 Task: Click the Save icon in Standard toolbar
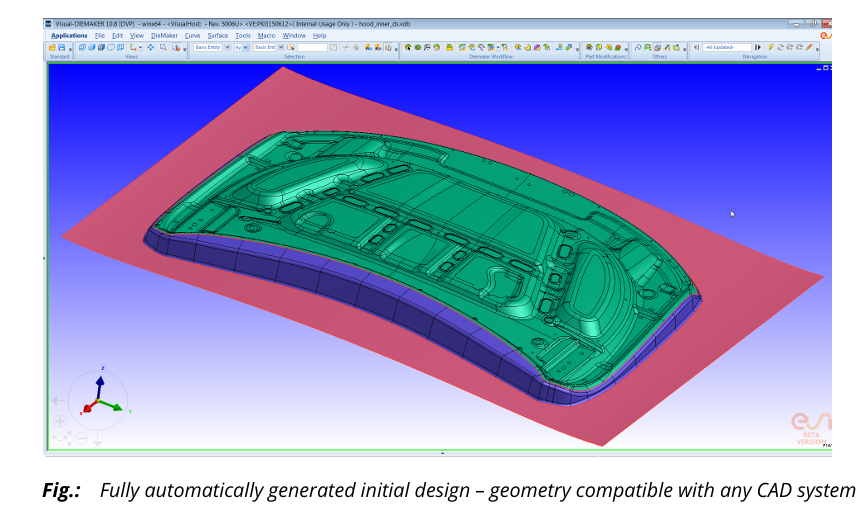coord(61,47)
